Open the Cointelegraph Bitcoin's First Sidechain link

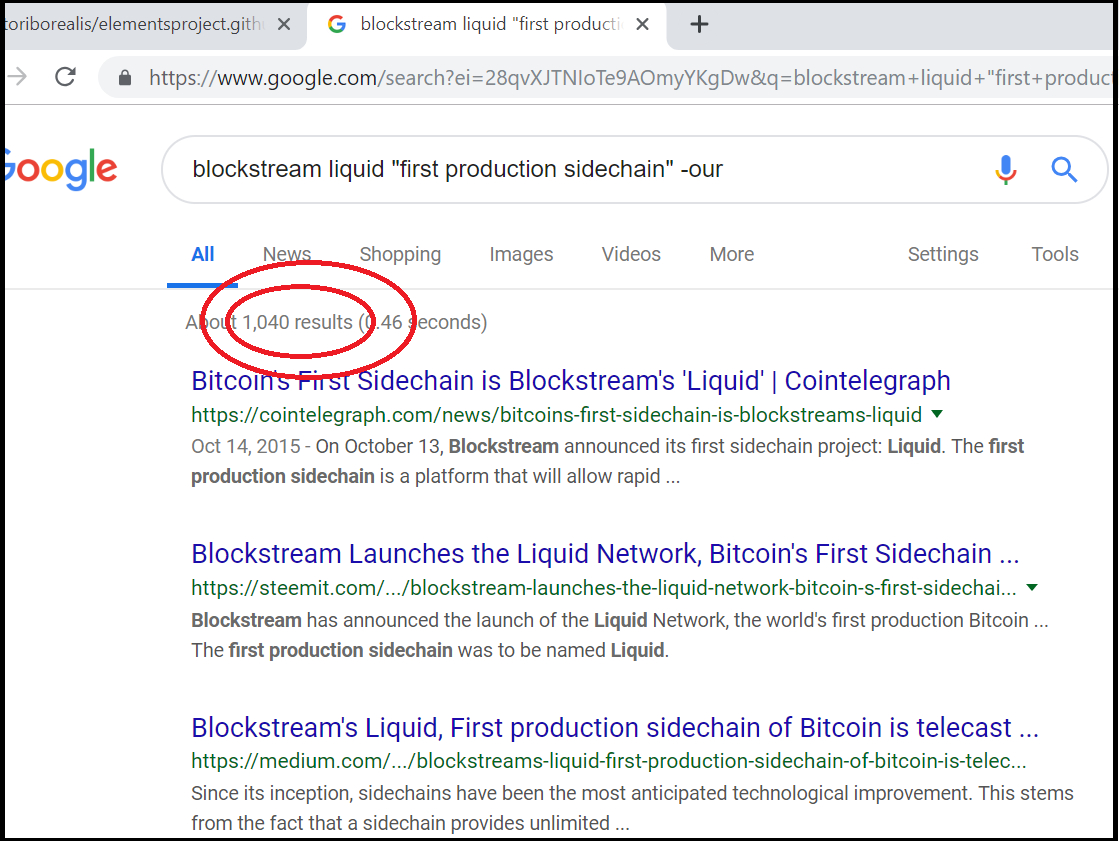[x=570, y=381]
